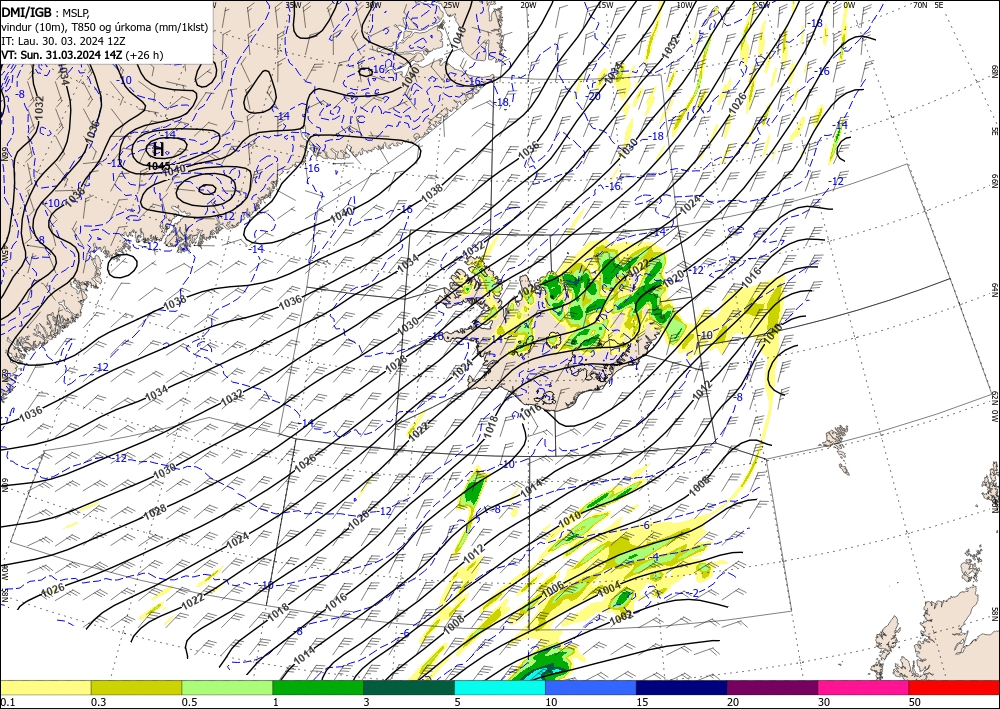Select the dark green 3 mm legend swatch
1000x709 pixels.
(409, 687)
